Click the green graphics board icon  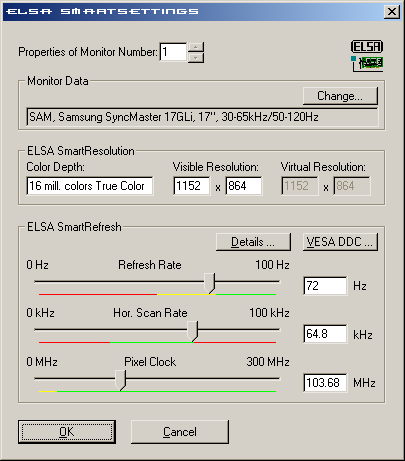click(x=368, y=64)
